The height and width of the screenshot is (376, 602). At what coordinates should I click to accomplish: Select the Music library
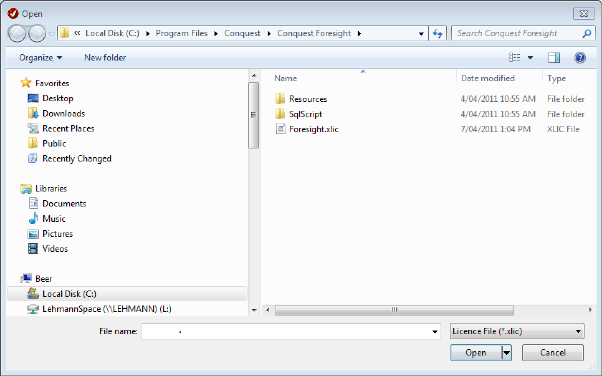53,219
